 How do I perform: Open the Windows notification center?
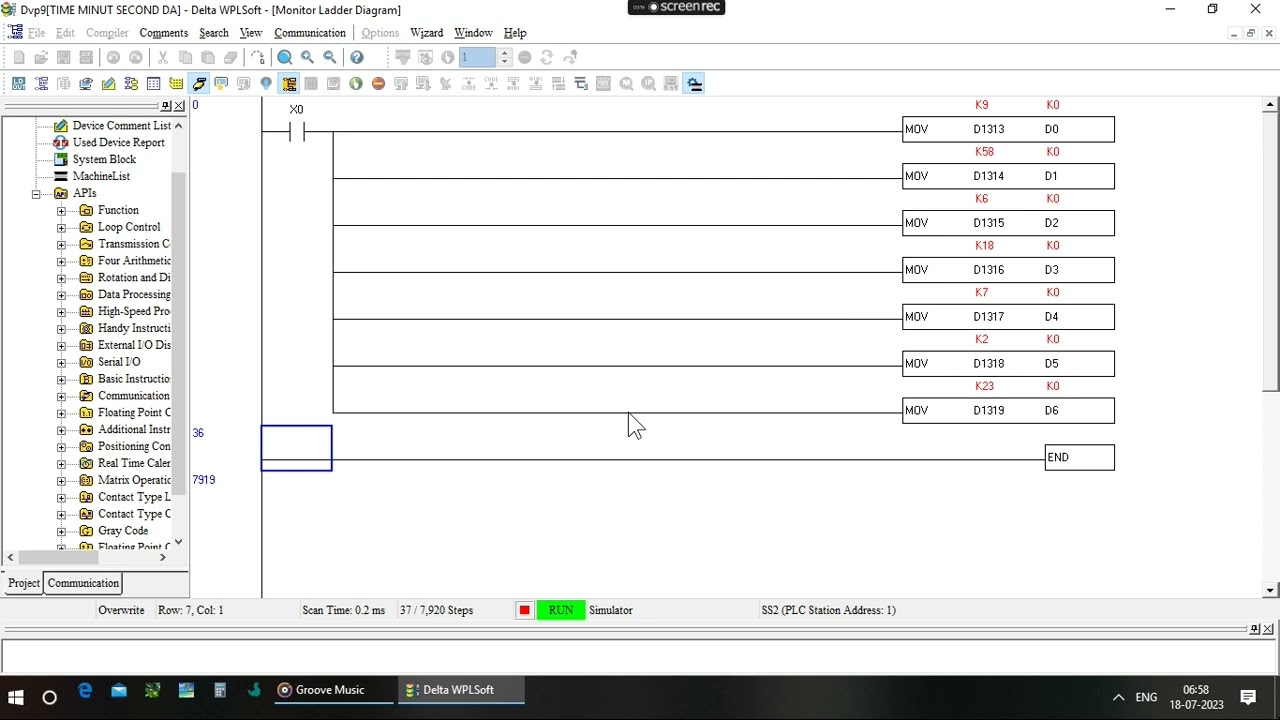pos(1248,697)
